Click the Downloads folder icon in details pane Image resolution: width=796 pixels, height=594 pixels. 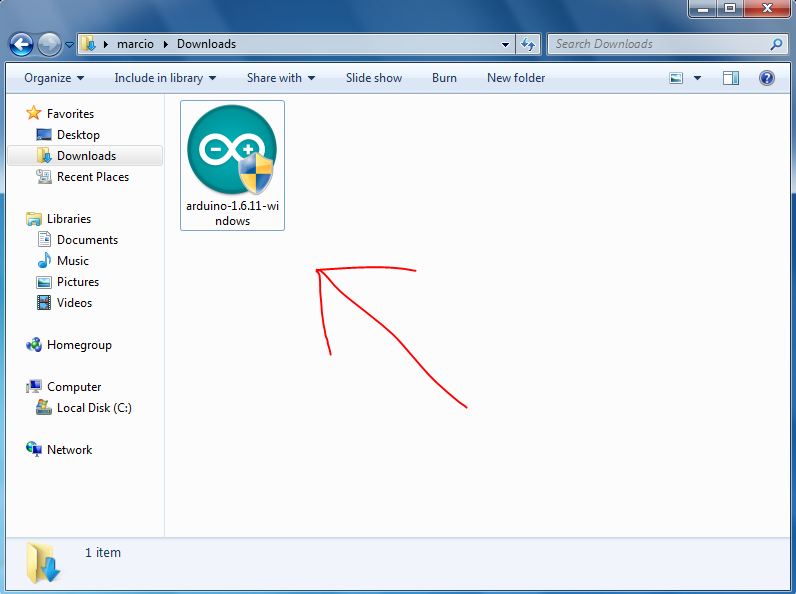[x=43, y=563]
